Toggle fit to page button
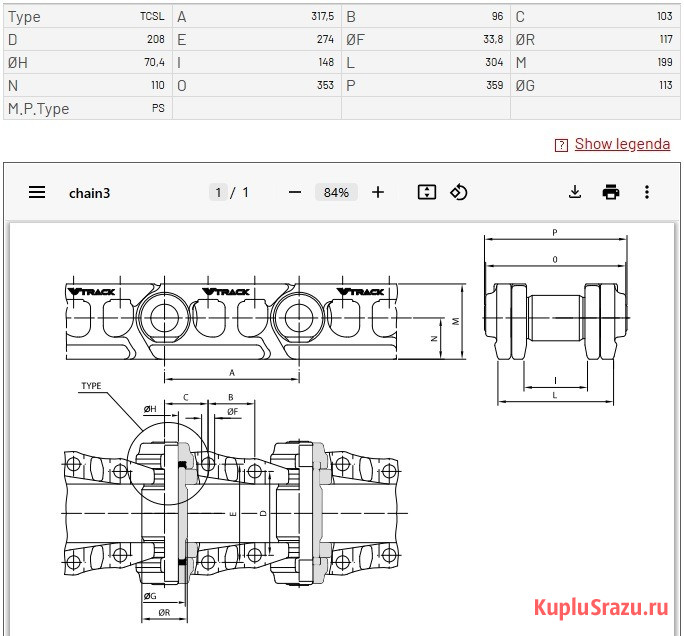The width and height of the screenshot is (684, 636). click(x=427, y=192)
